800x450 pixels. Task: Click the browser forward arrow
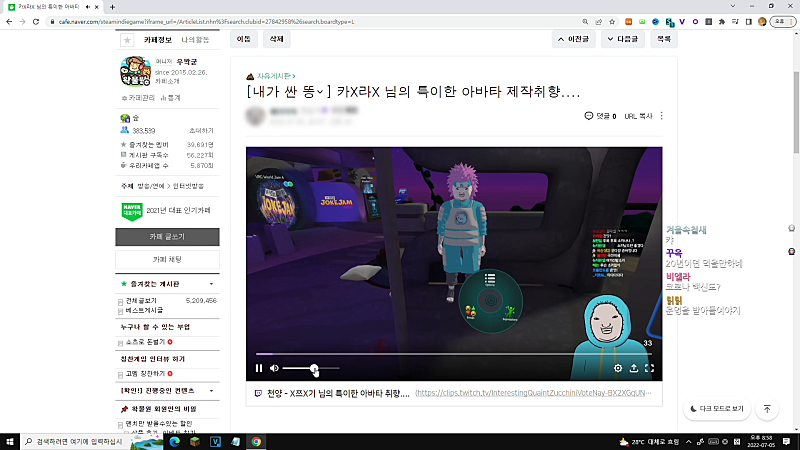pyautogui.click(x=22, y=21)
